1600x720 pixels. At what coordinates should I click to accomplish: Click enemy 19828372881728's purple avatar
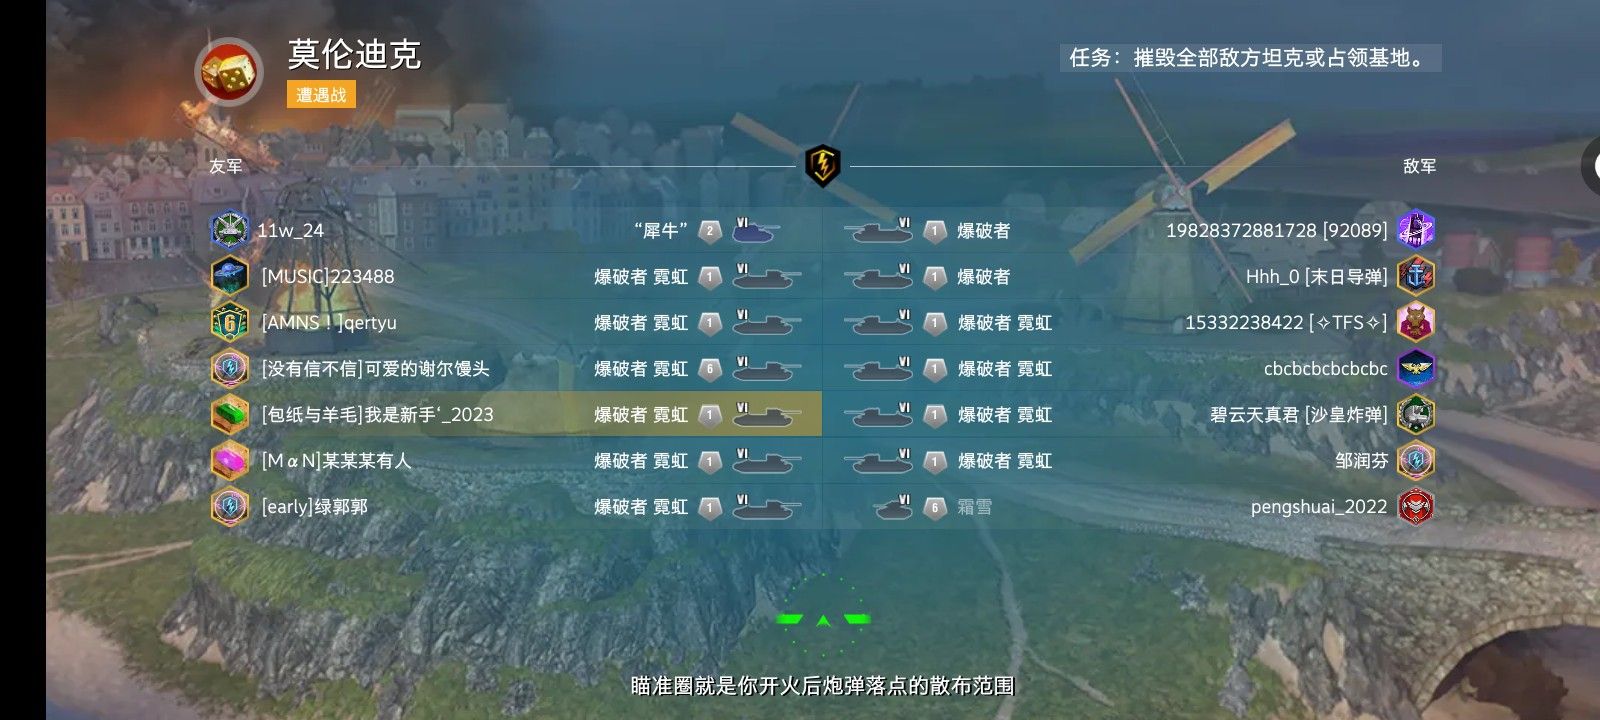[x=1416, y=230]
